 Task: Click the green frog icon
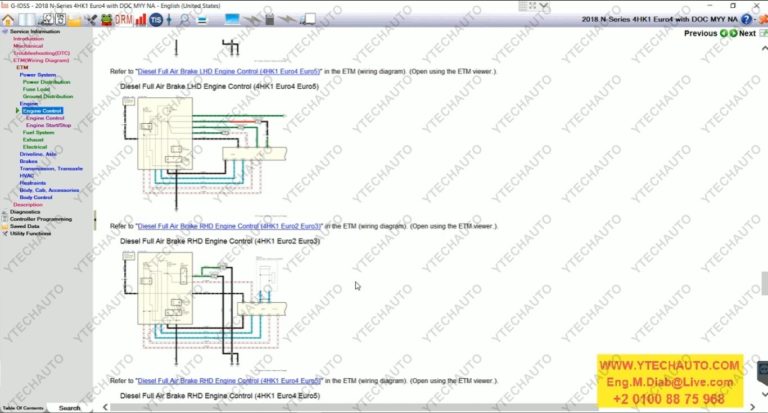(106, 20)
